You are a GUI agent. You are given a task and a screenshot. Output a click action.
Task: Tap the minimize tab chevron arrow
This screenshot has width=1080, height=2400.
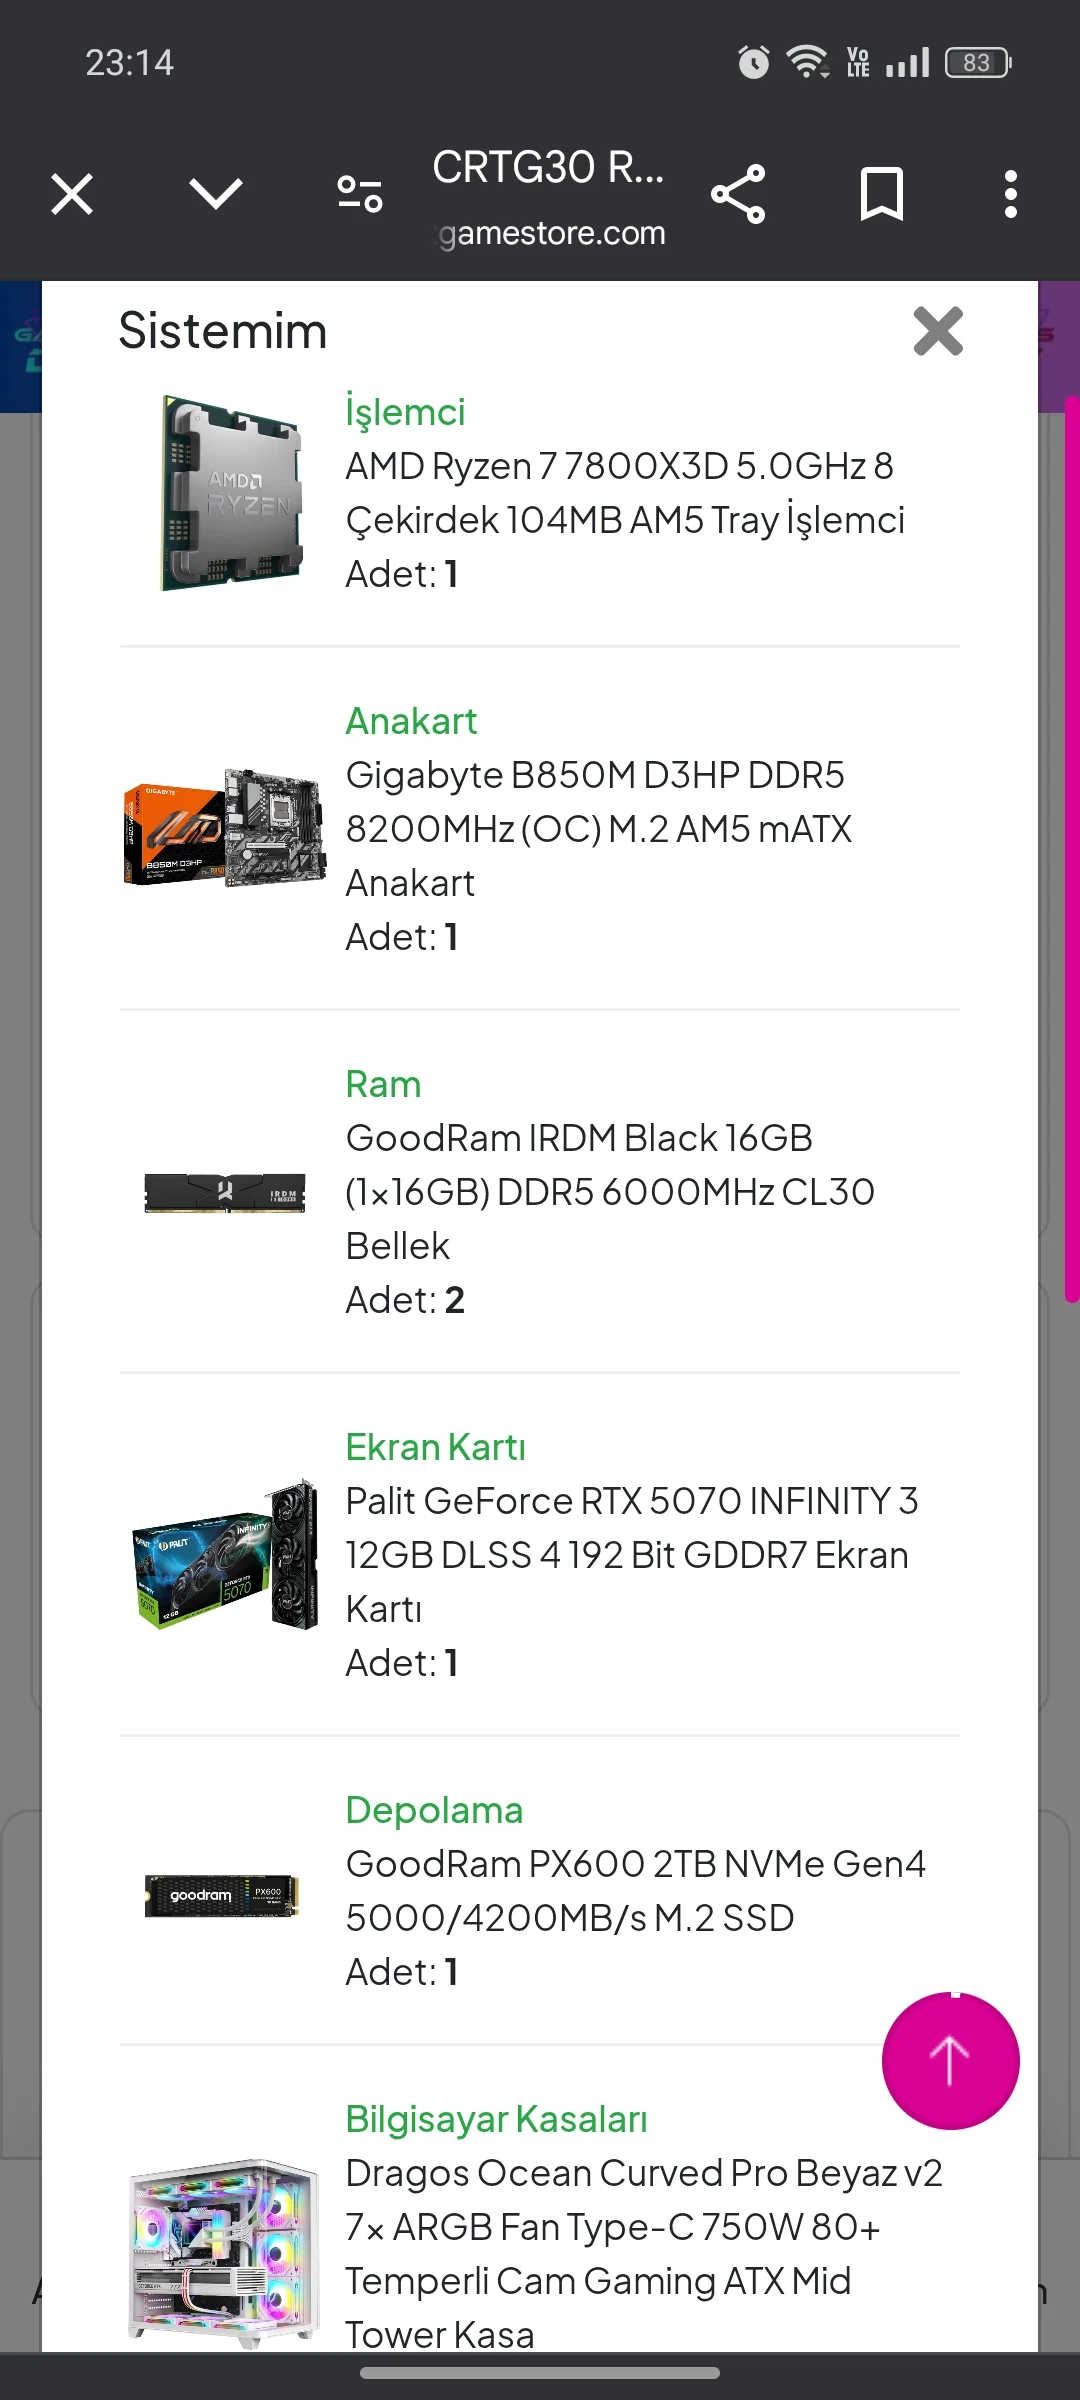click(216, 194)
